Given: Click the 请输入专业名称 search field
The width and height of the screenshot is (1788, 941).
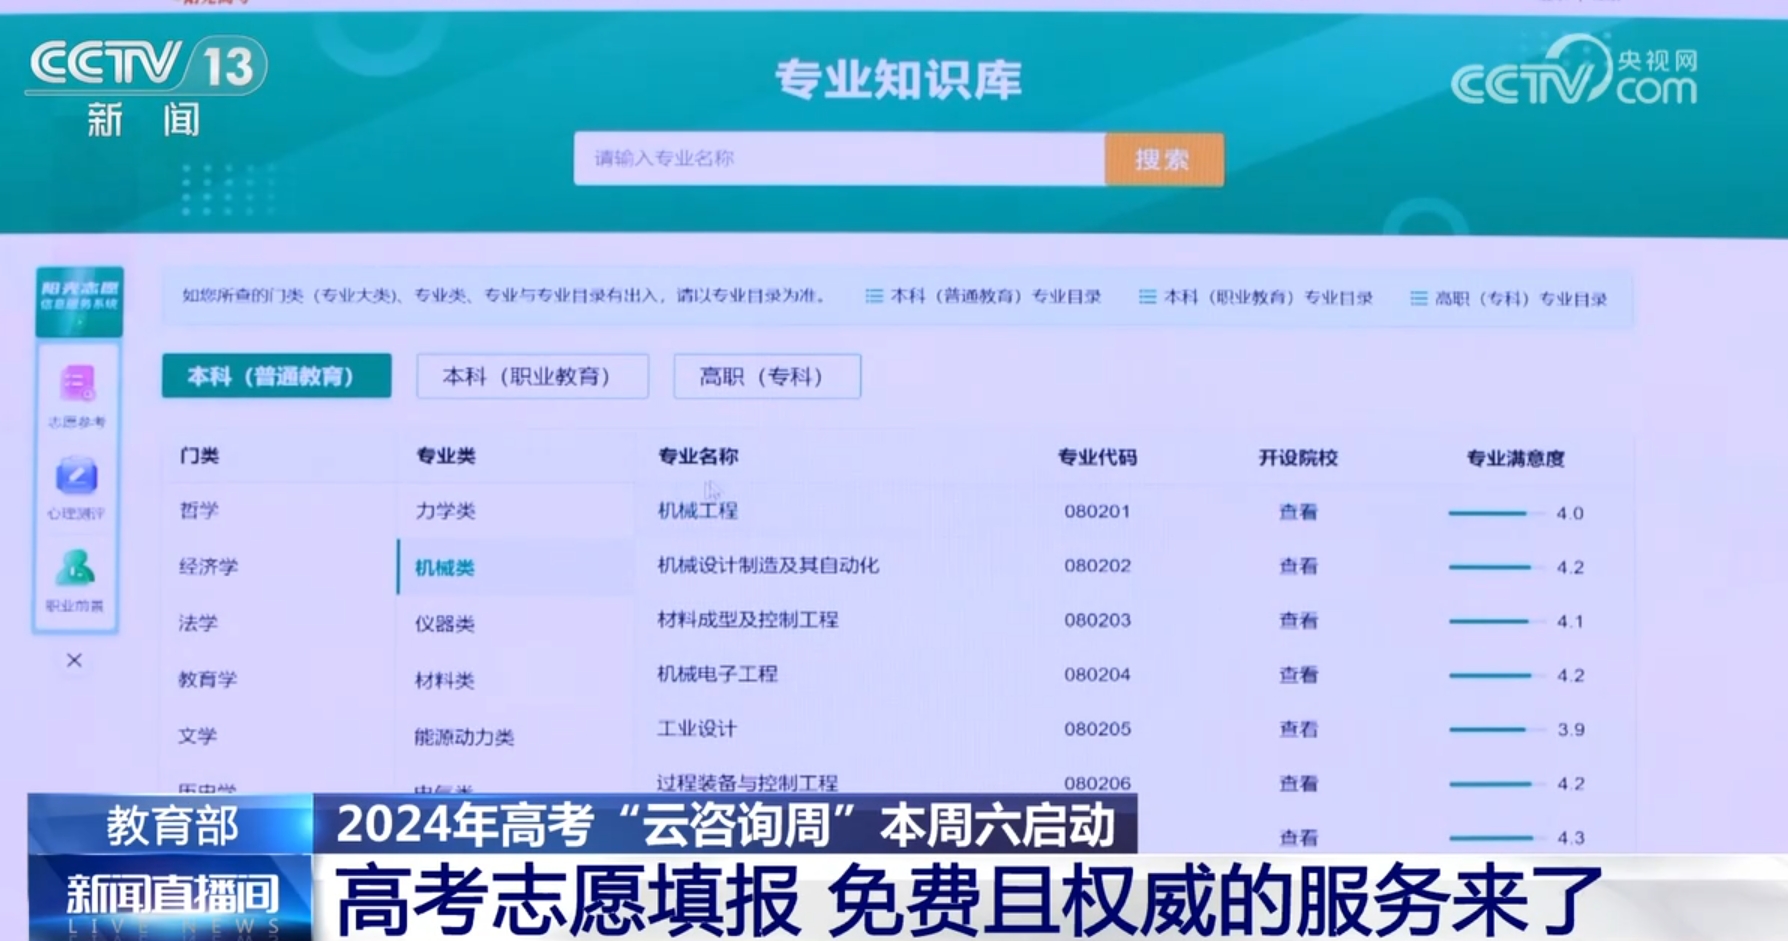Looking at the screenshot, I should [838, 158].
